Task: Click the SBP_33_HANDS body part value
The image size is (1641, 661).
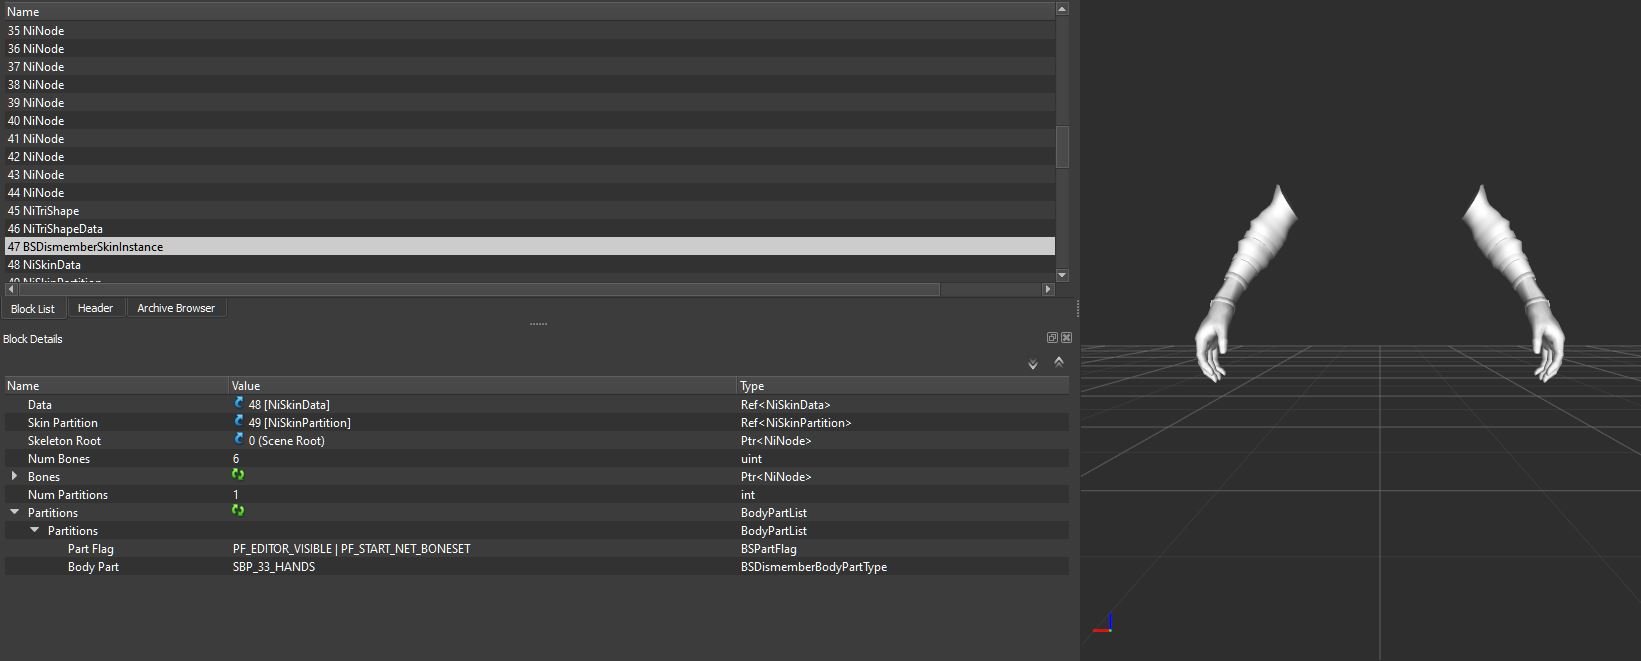Action: point(274,566)
